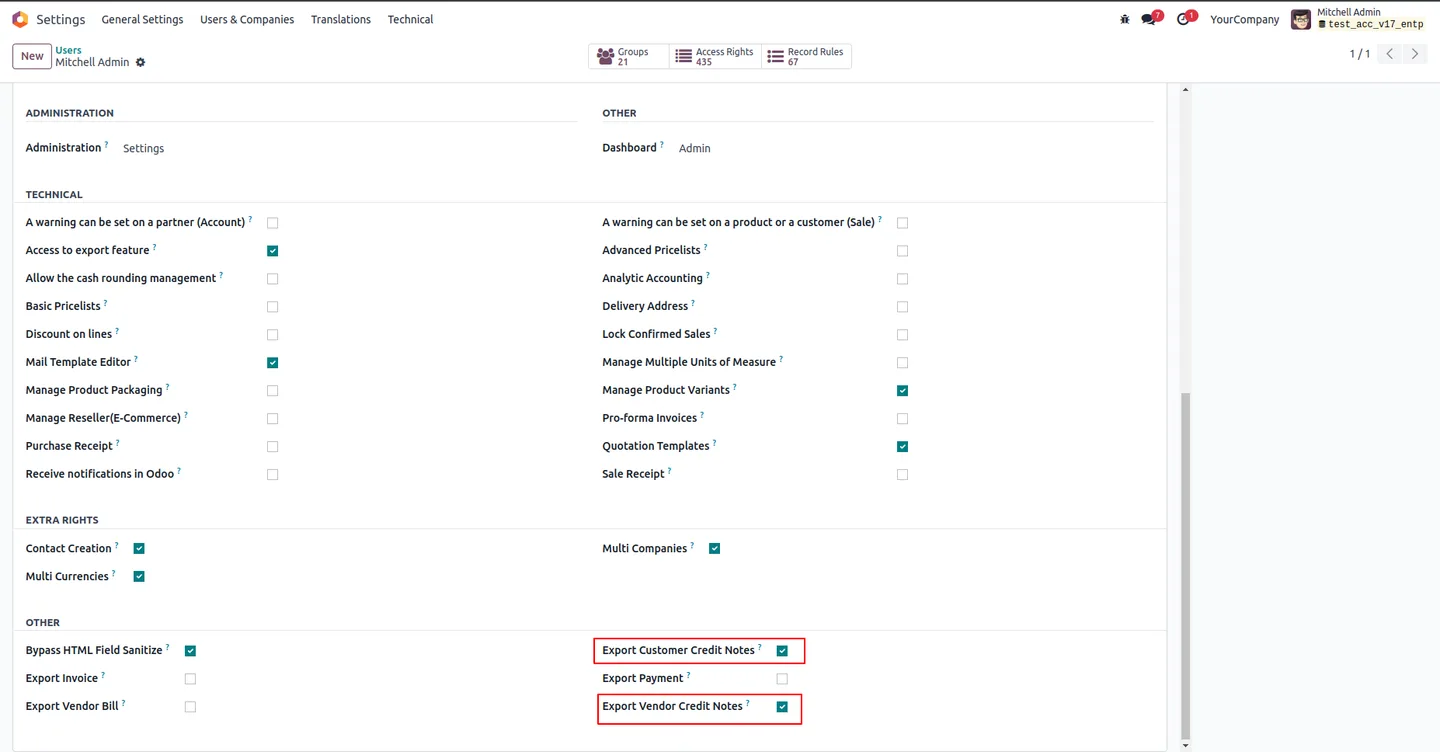Click scrollbar down arrow
This screenshot has height=752, width=1440.
1186,745
